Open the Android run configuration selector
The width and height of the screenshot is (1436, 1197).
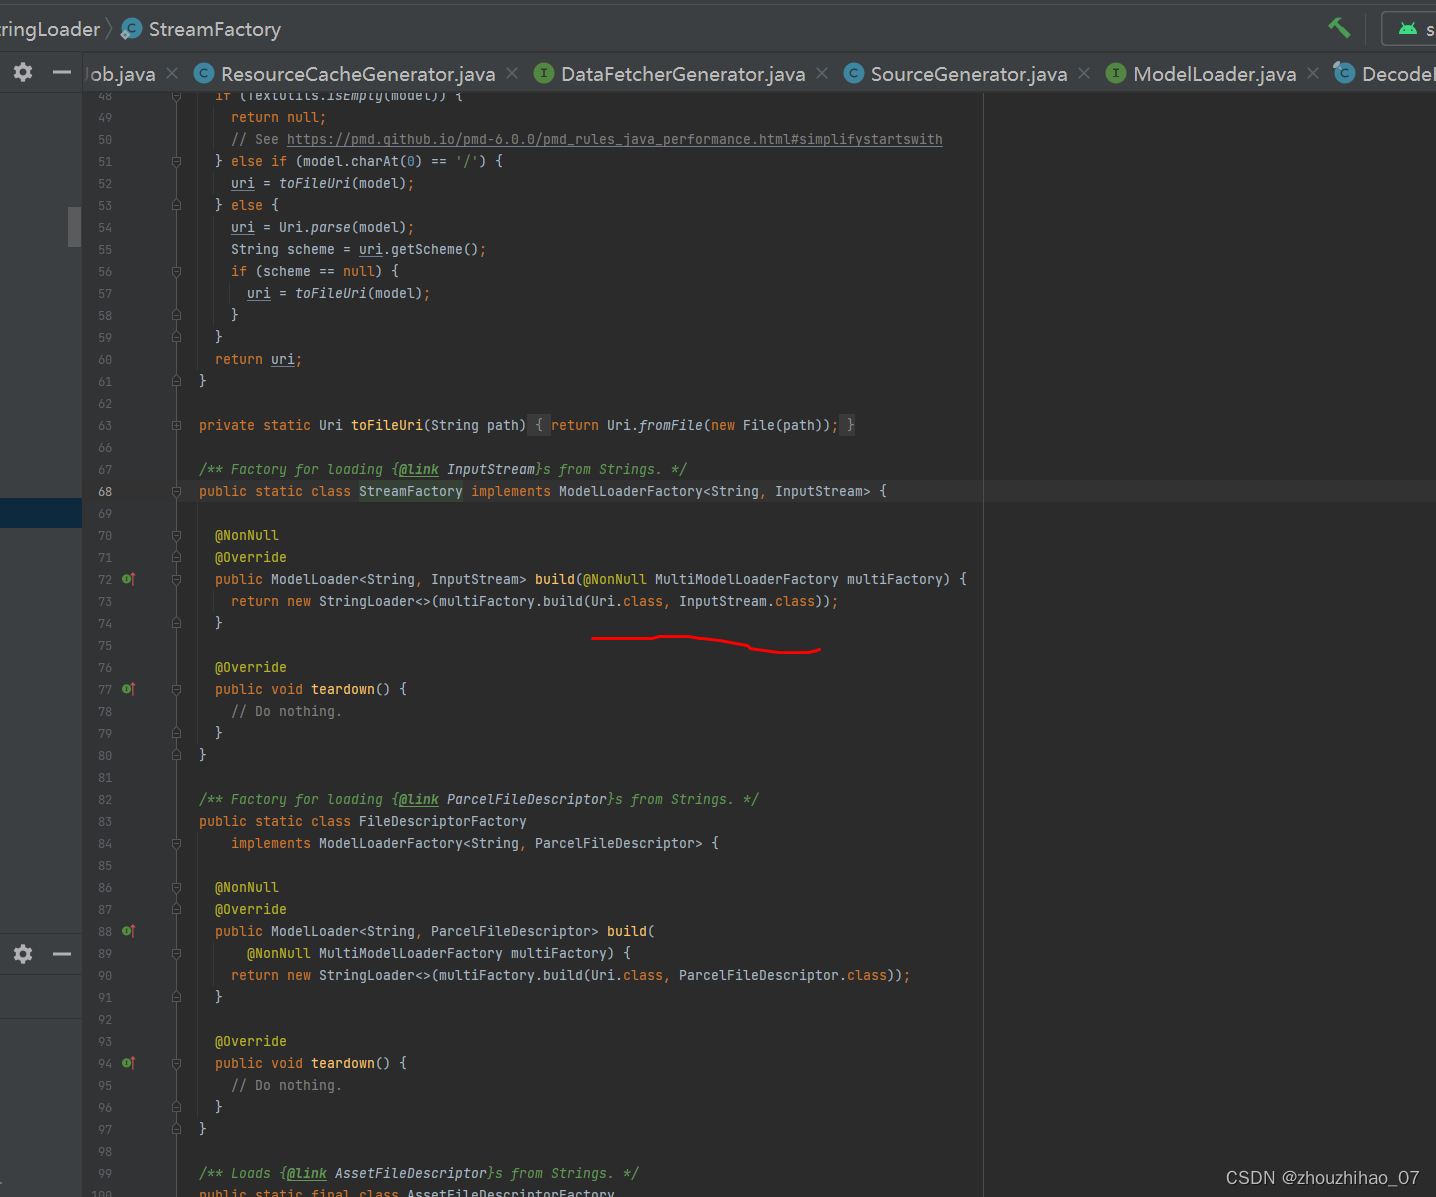pos(1410,29)
